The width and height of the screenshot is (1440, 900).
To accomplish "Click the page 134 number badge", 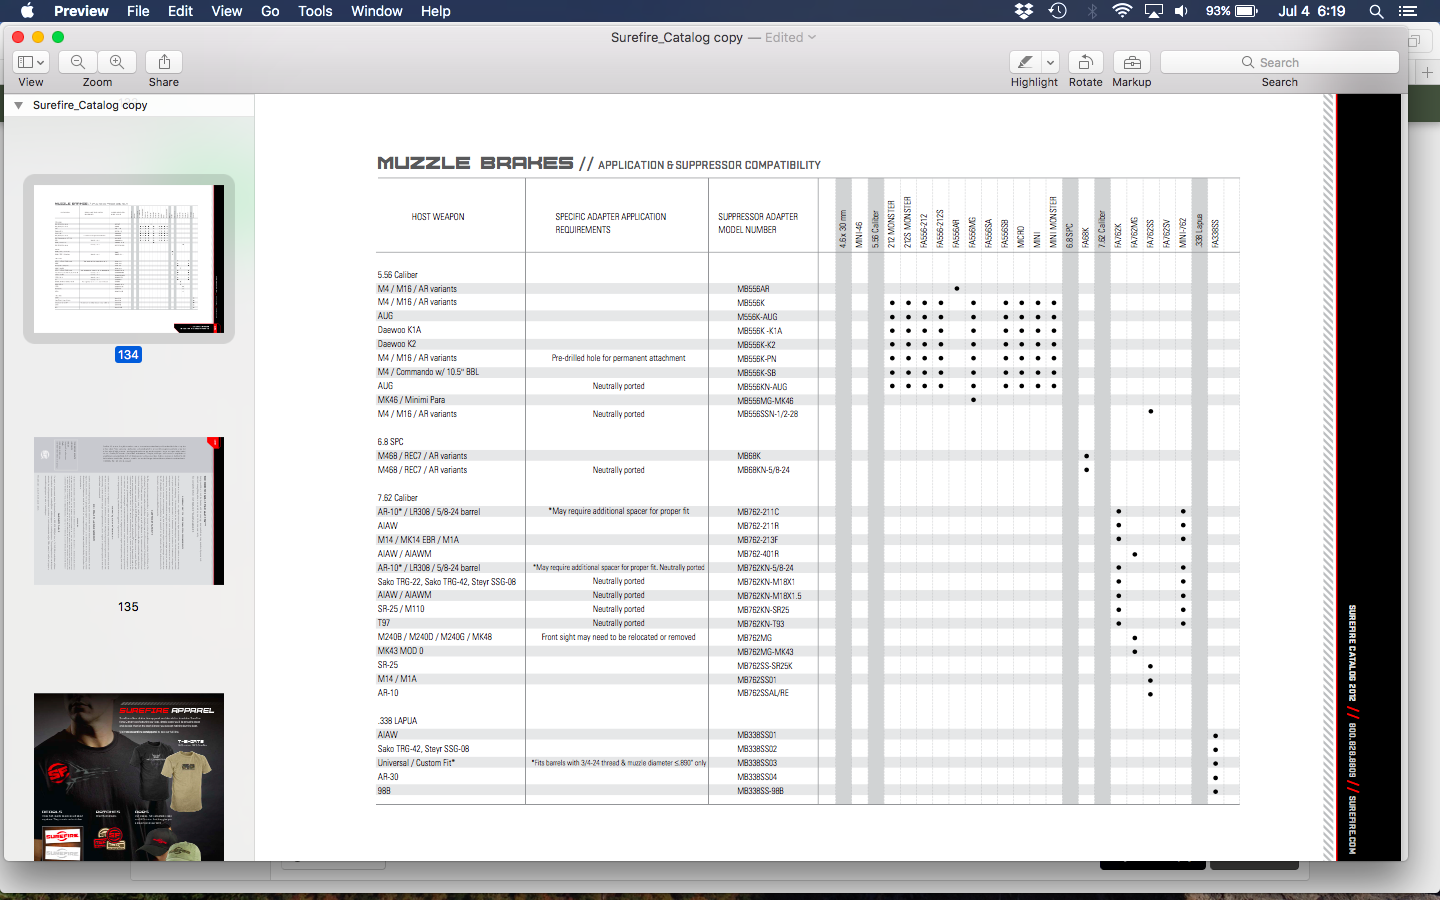I will (128, 355).
